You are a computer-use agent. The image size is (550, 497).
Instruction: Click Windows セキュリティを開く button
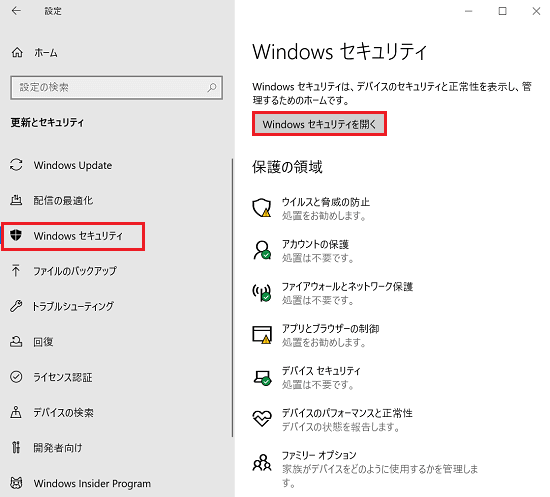point(319,124)
